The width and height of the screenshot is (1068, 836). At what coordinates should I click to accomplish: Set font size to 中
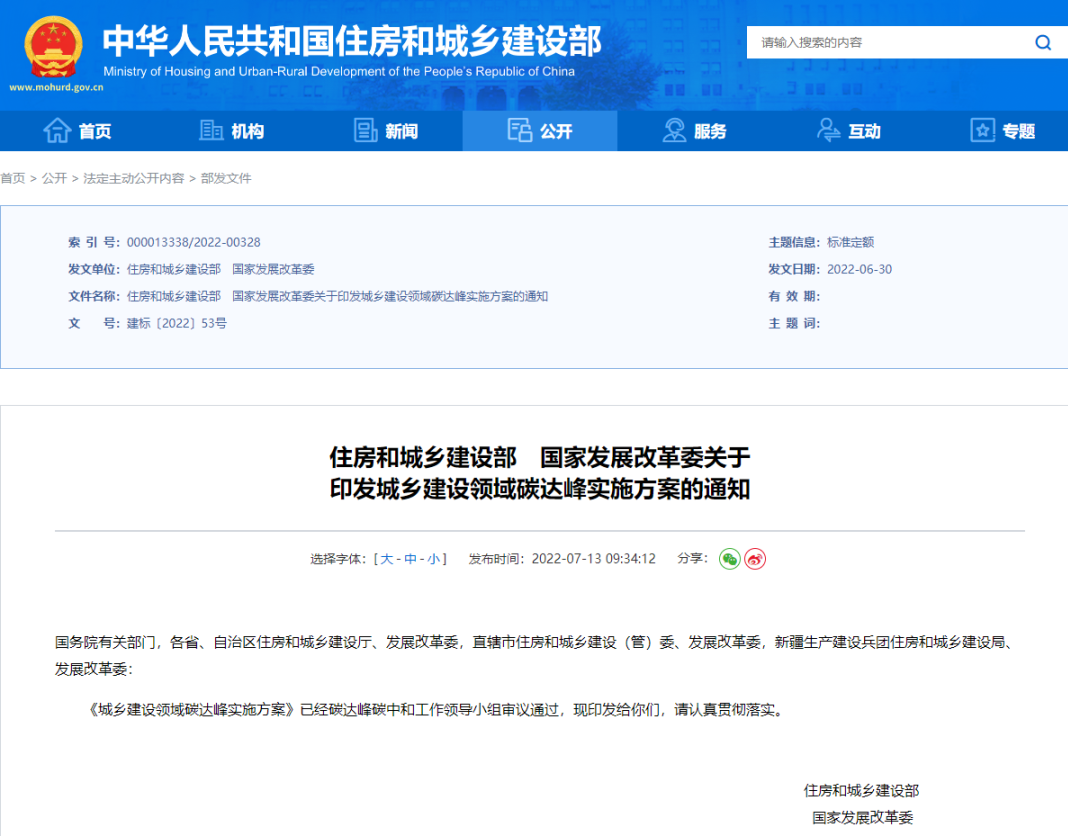click(x=410, y=559)
